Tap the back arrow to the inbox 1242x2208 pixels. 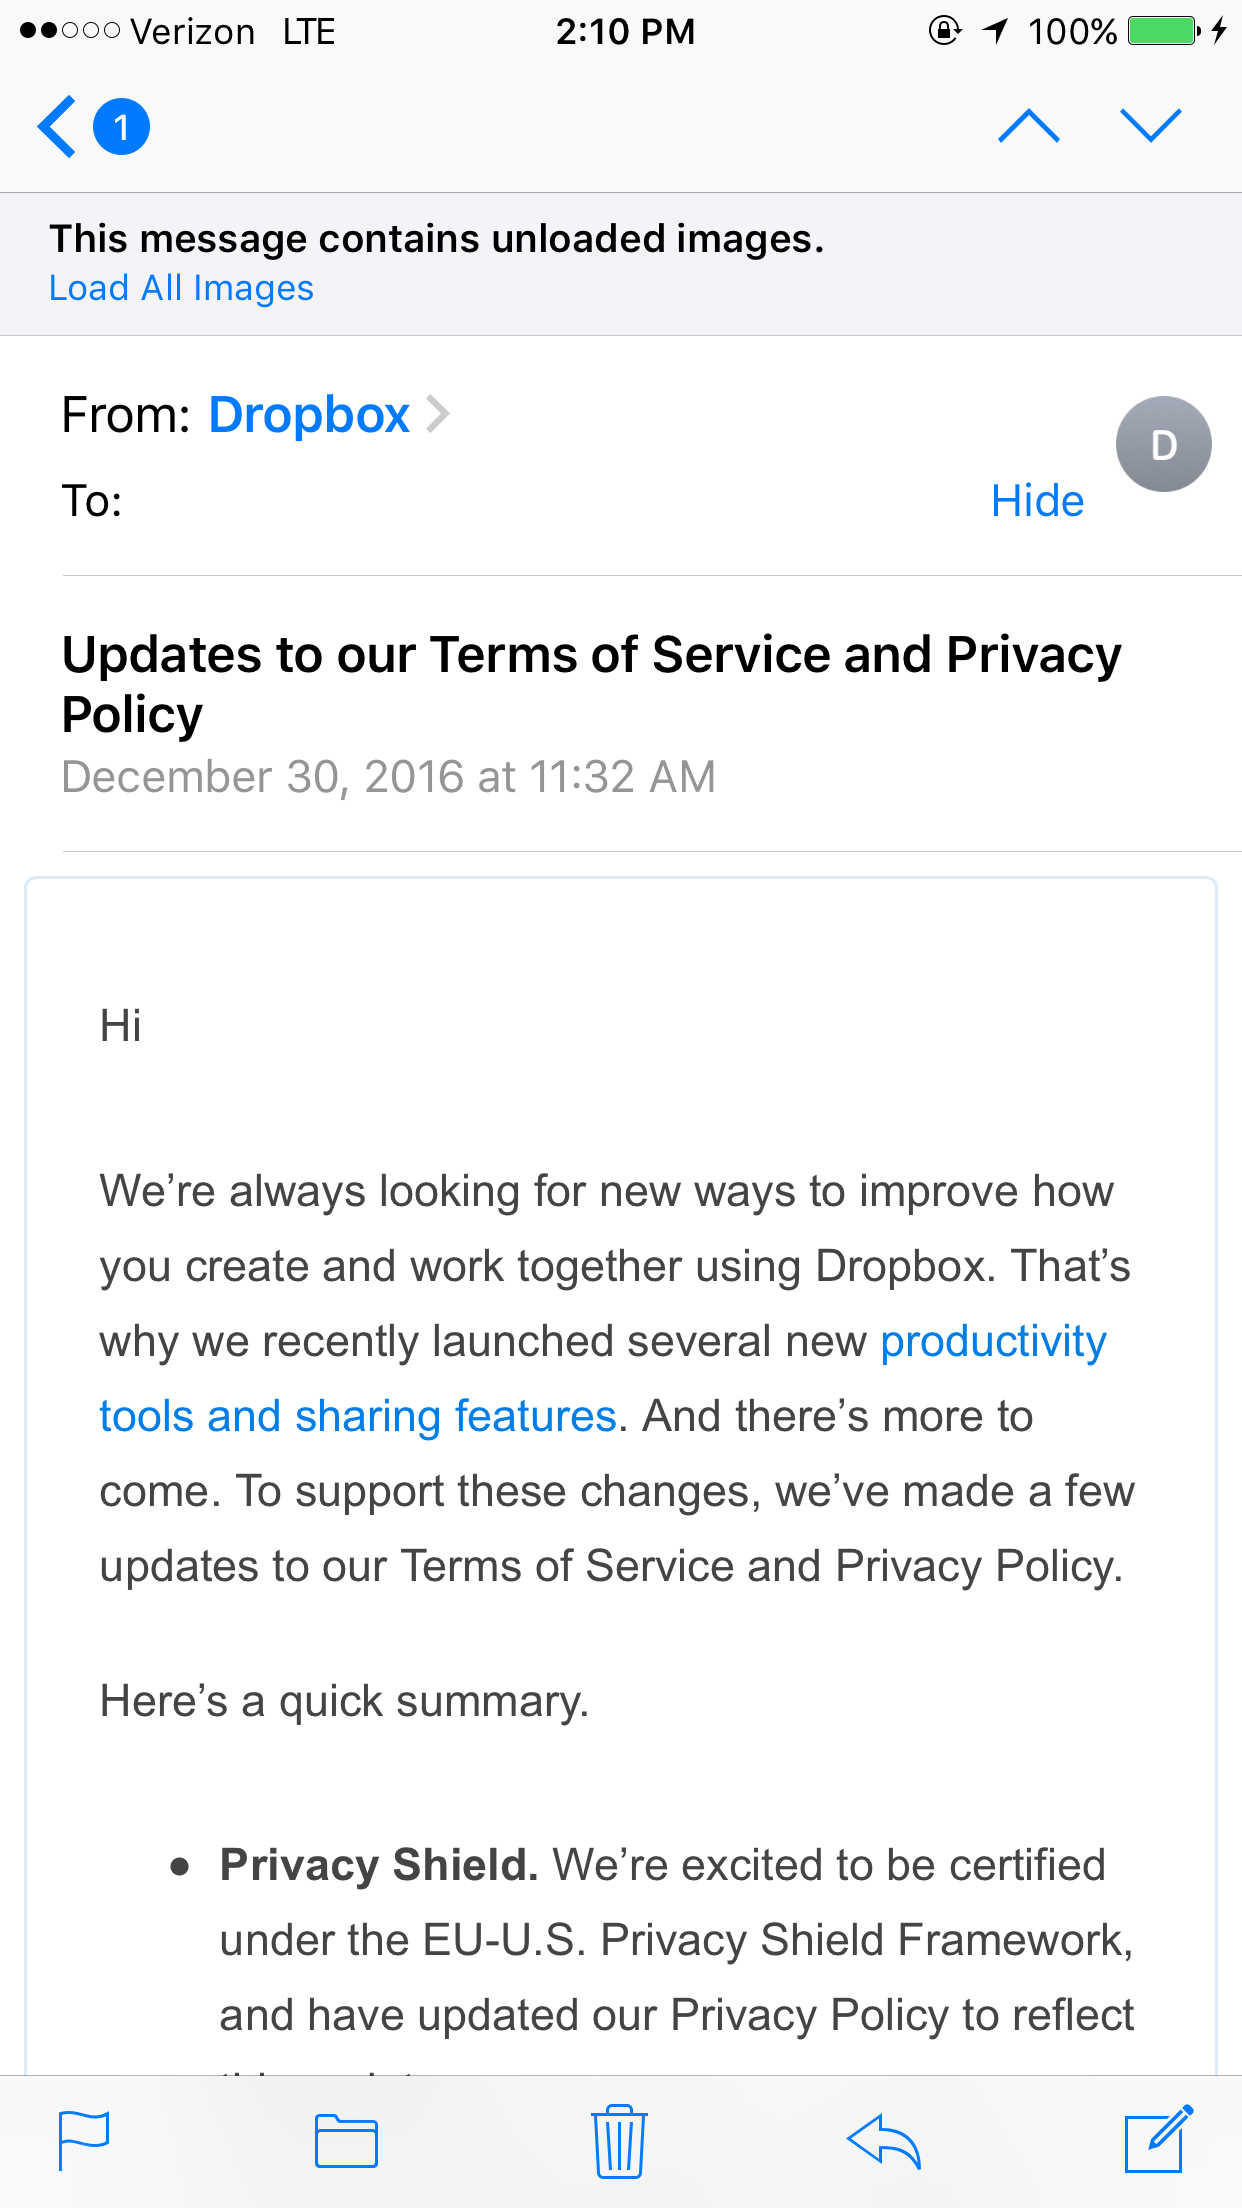point(57,127)
